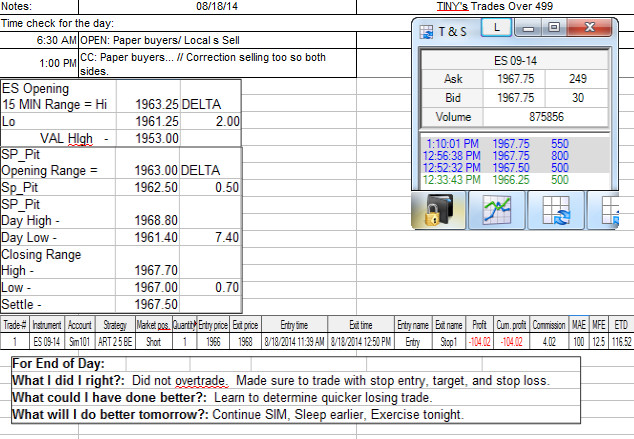This screenshot has width=634, height=439.
Task: Click the Ask size 249
Action: pos(577,79)
